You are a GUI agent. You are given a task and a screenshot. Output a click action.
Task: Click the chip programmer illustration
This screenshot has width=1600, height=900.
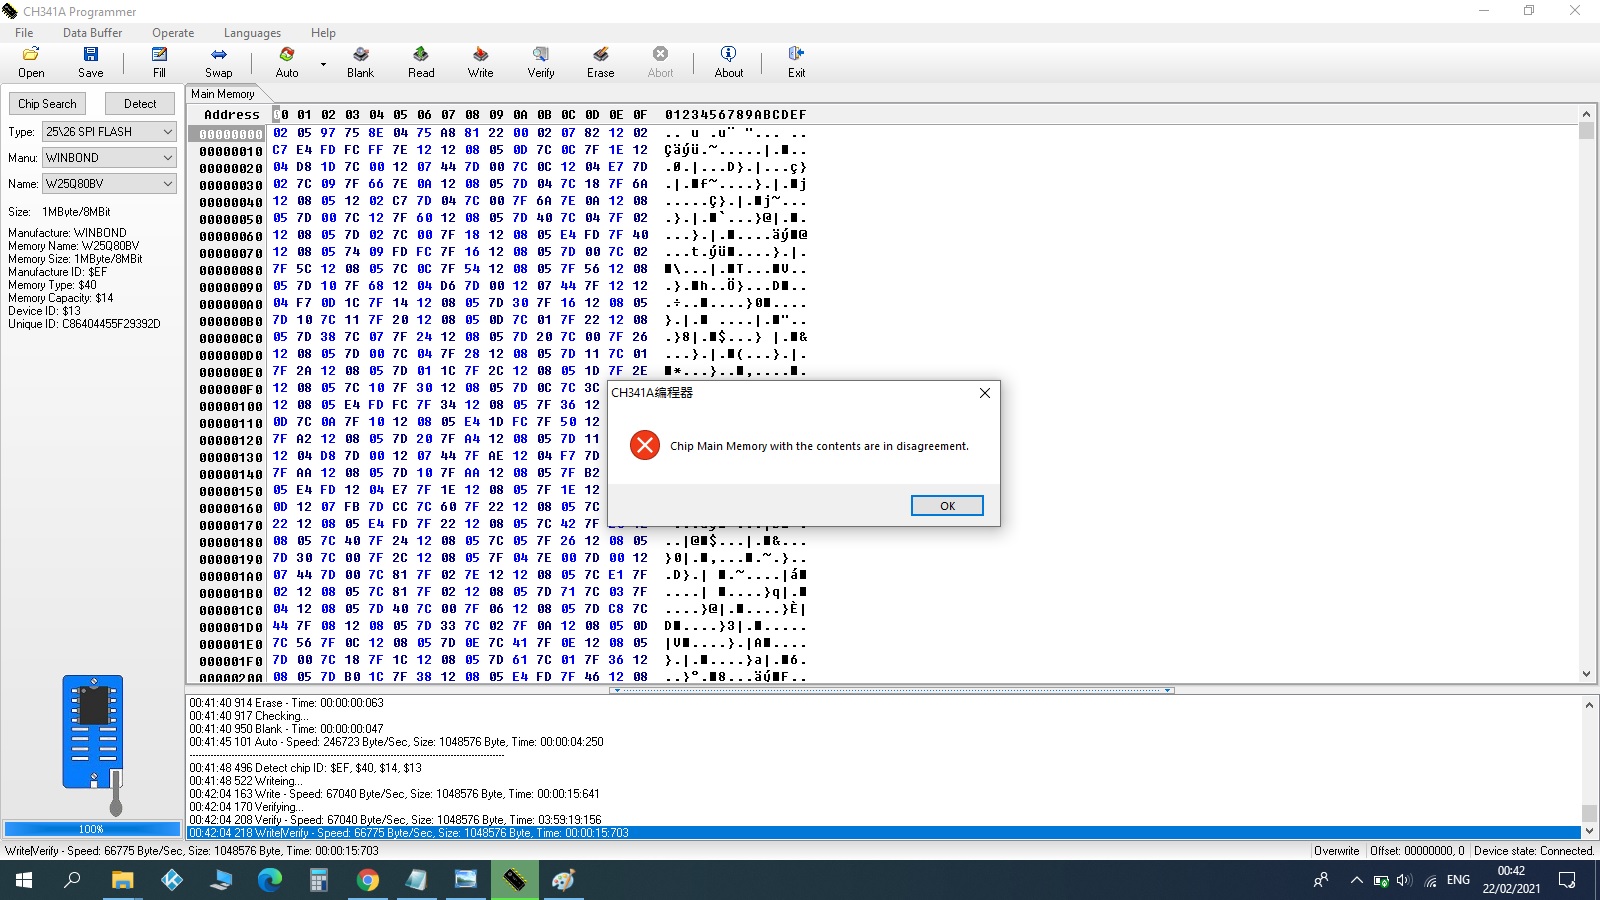pos(95,745)
